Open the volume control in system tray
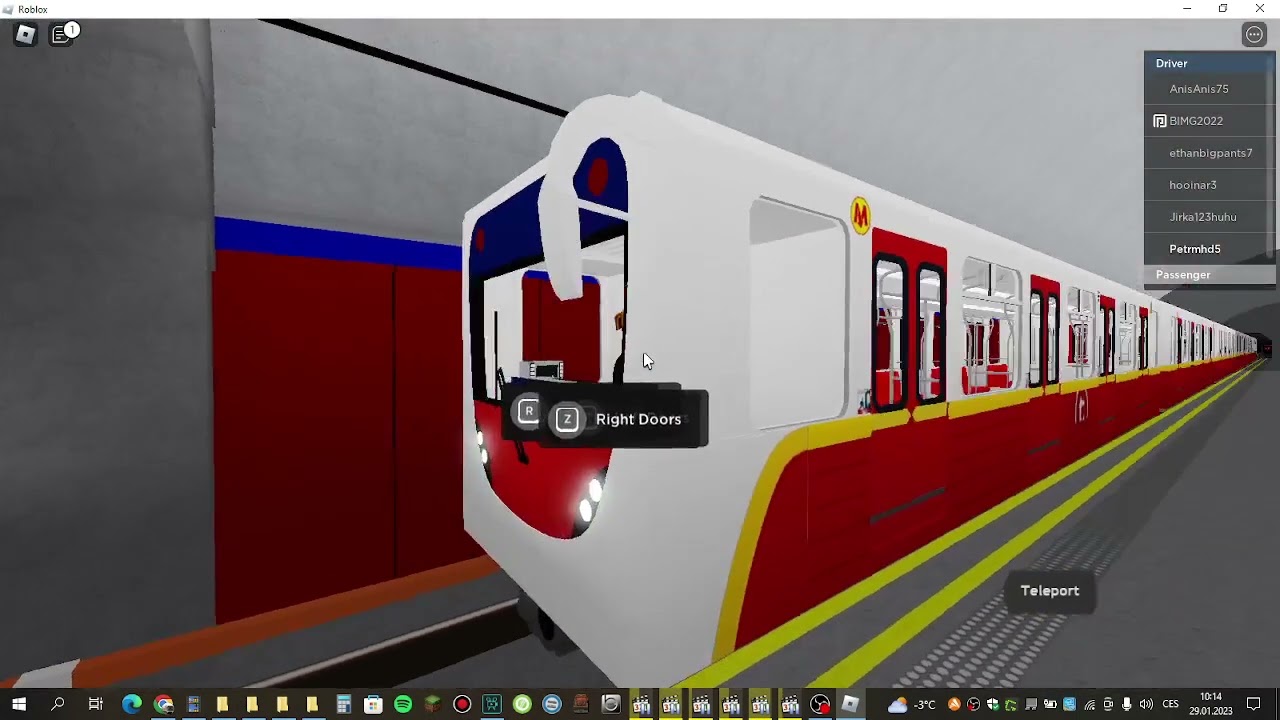 coord(1146,705)
